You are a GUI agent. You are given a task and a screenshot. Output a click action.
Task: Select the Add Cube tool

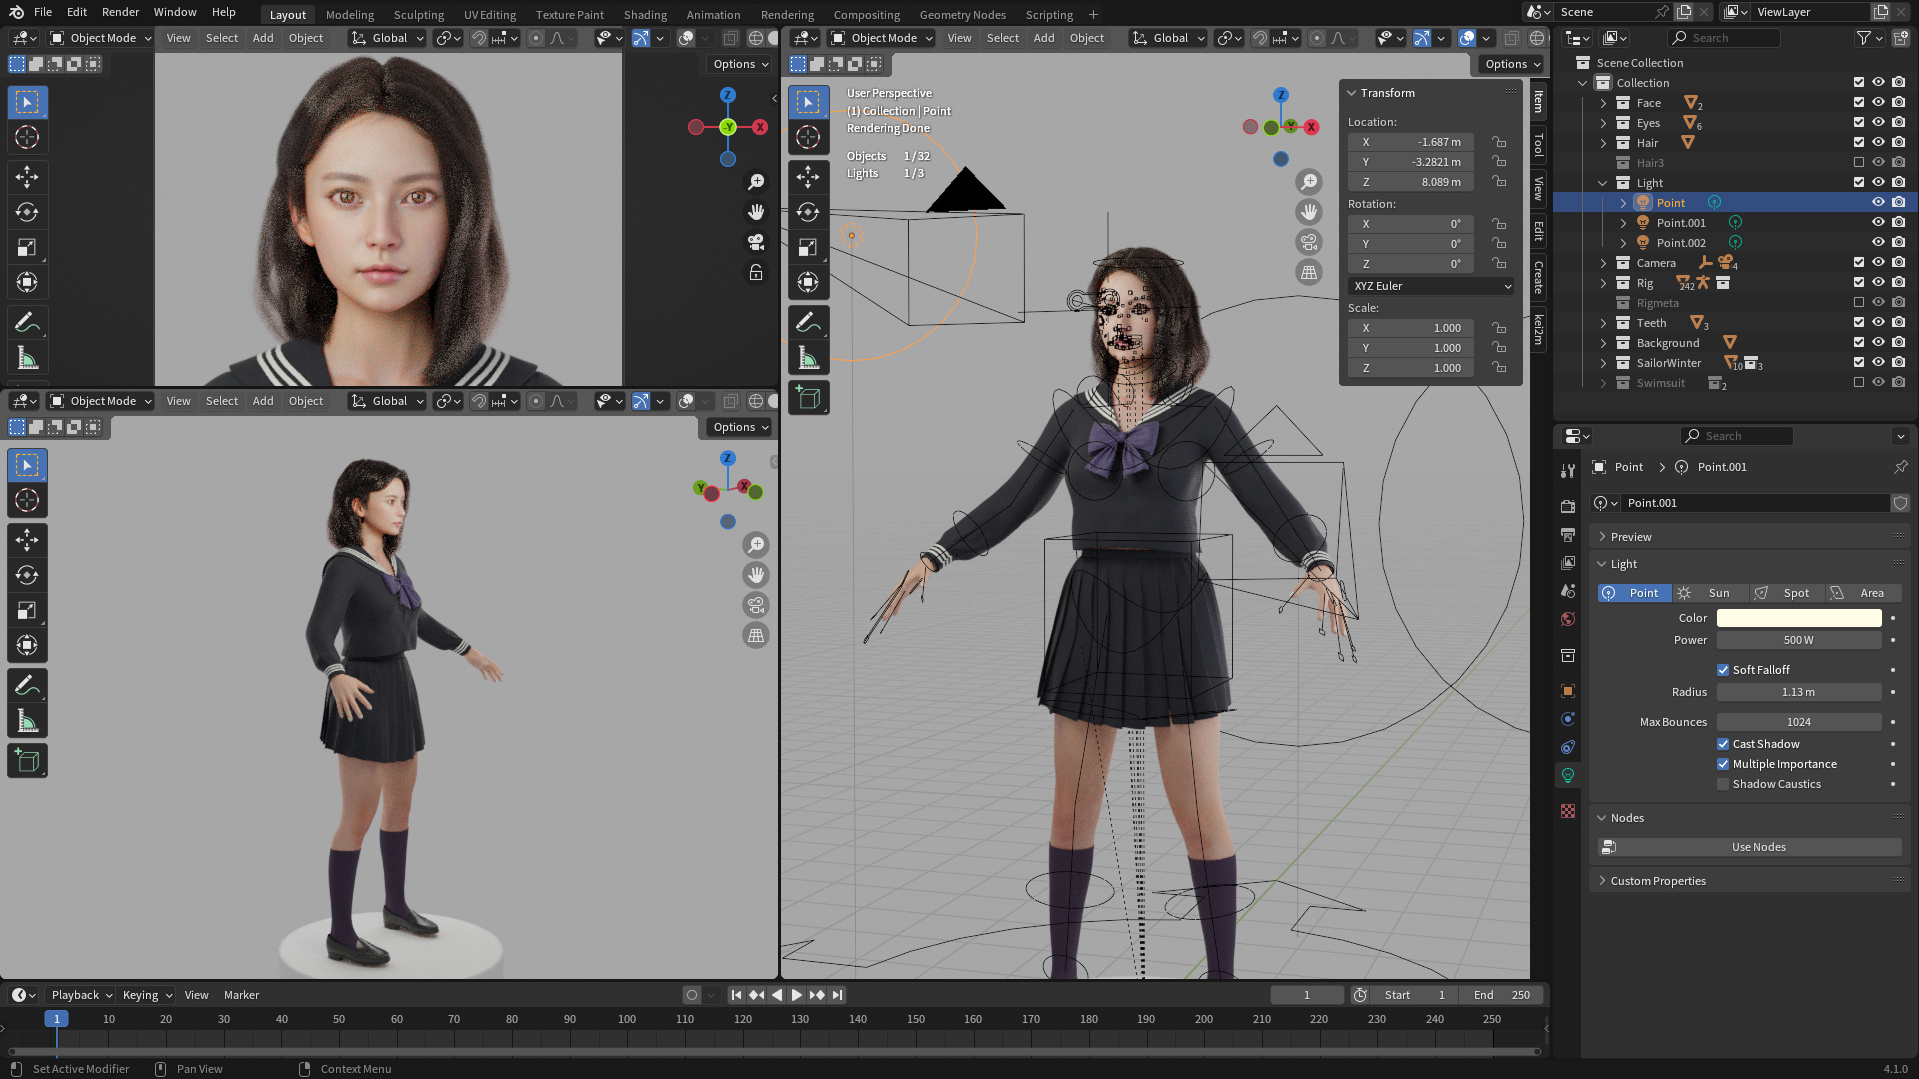808,397
